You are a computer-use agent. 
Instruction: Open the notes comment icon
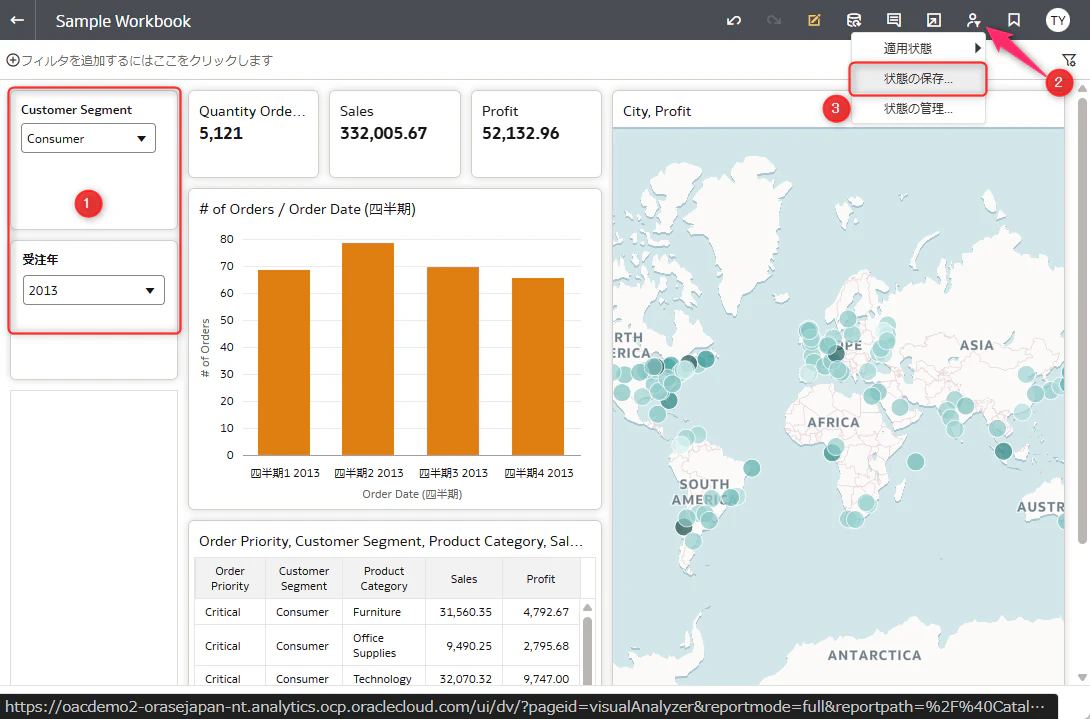click(894, 20)
